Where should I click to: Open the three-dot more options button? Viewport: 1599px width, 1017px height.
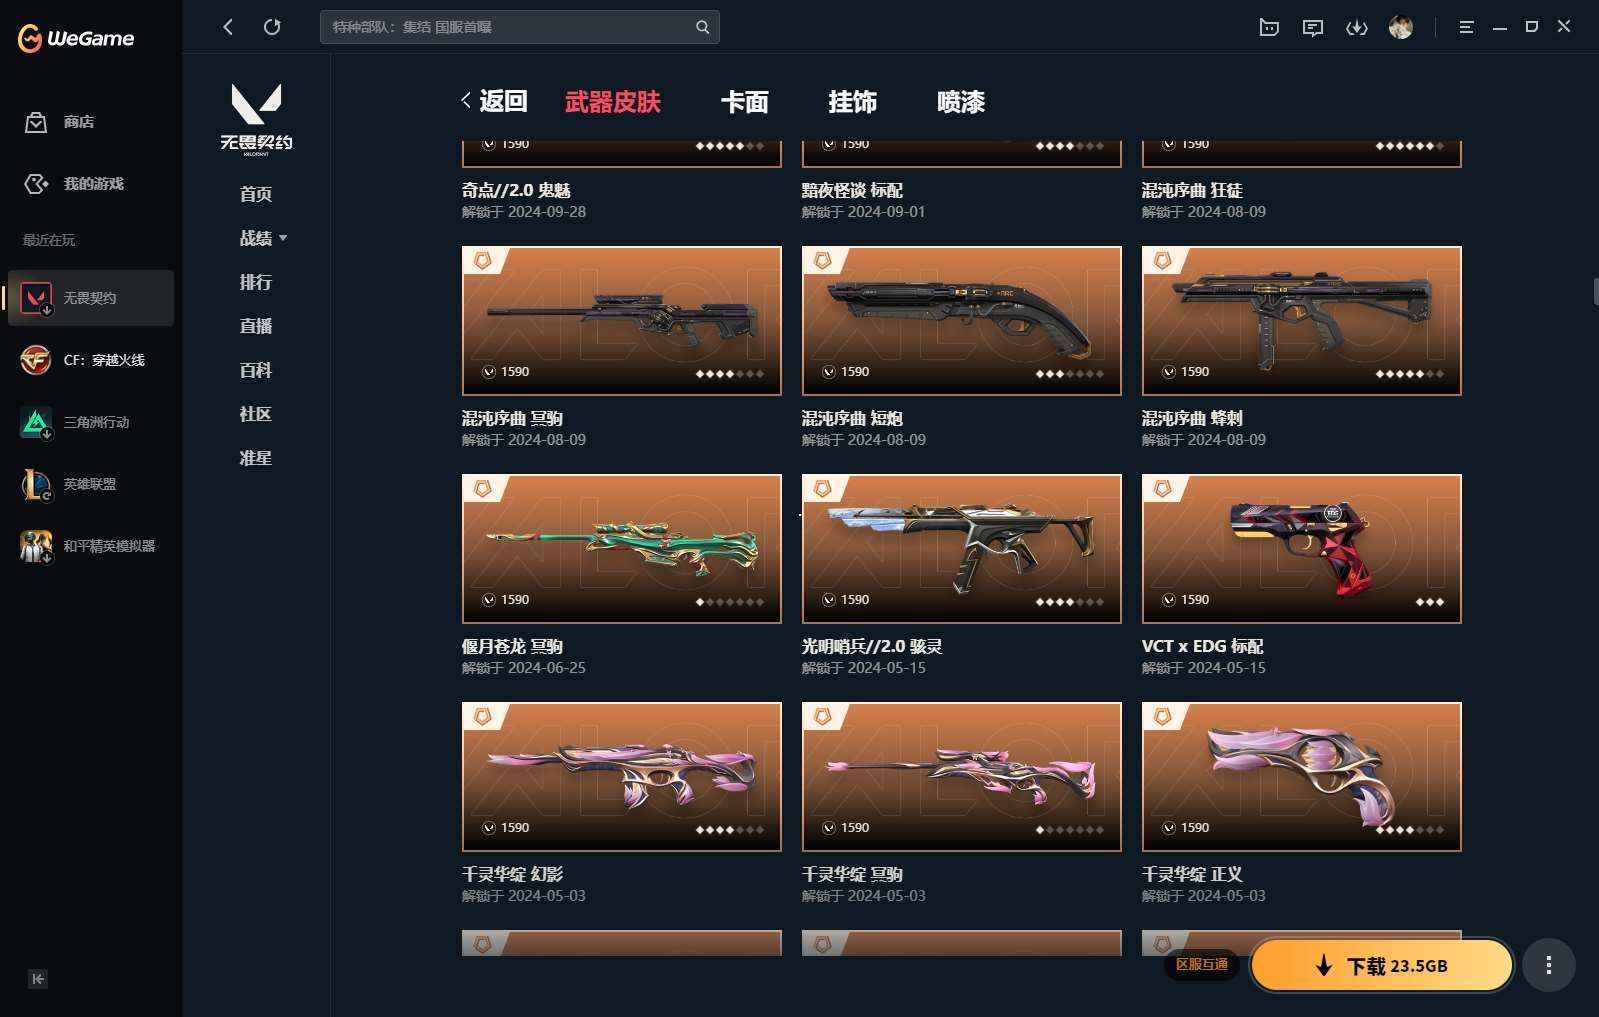pos(1549,965)
